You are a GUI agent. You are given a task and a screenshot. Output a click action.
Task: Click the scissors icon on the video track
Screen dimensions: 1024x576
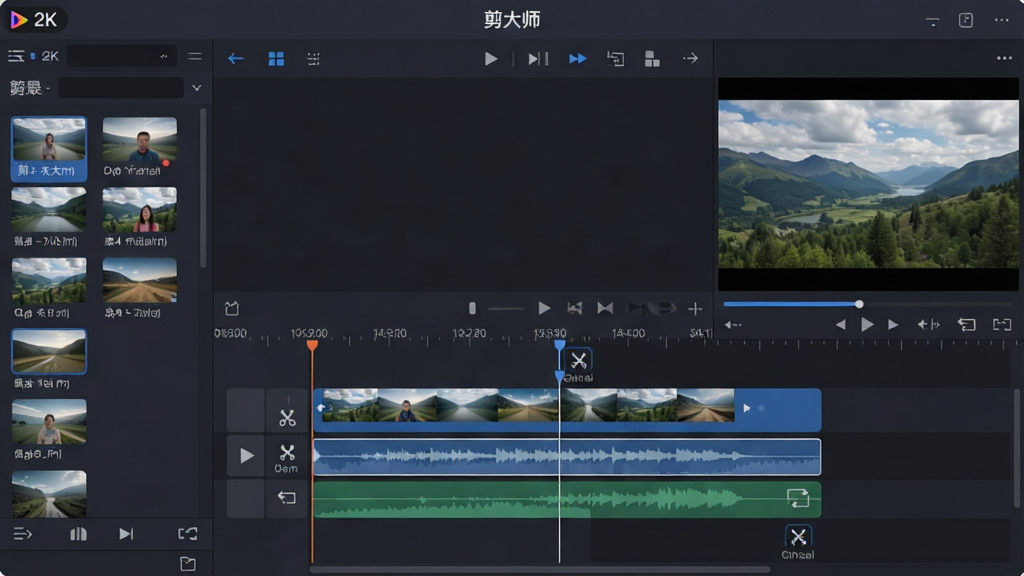tap(287, 417)
